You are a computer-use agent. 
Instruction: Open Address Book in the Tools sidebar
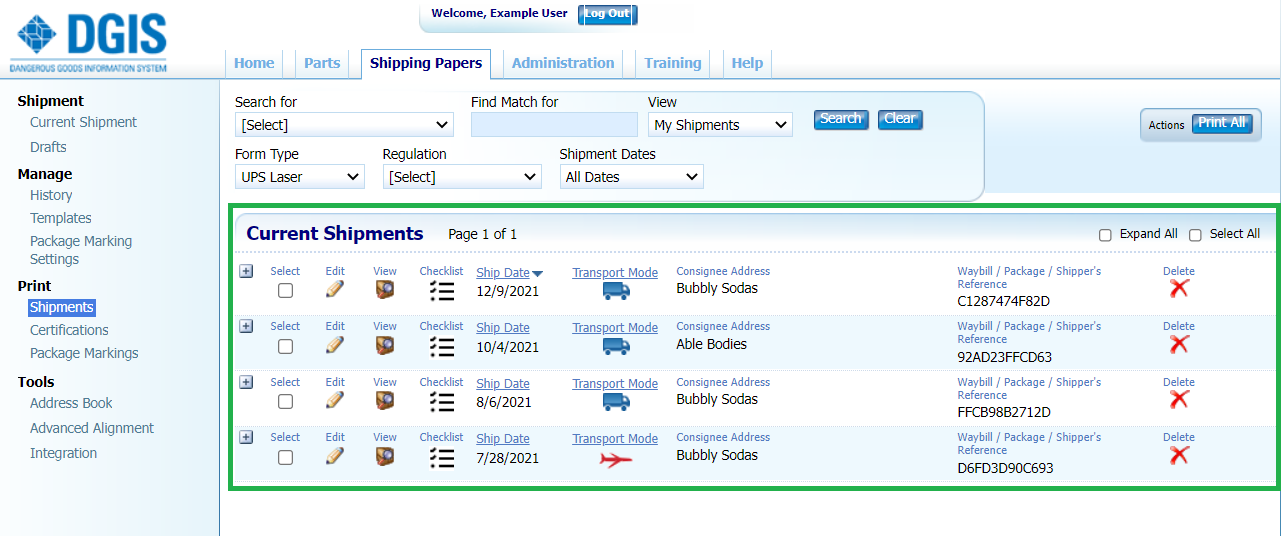click(x=71, y=403)
